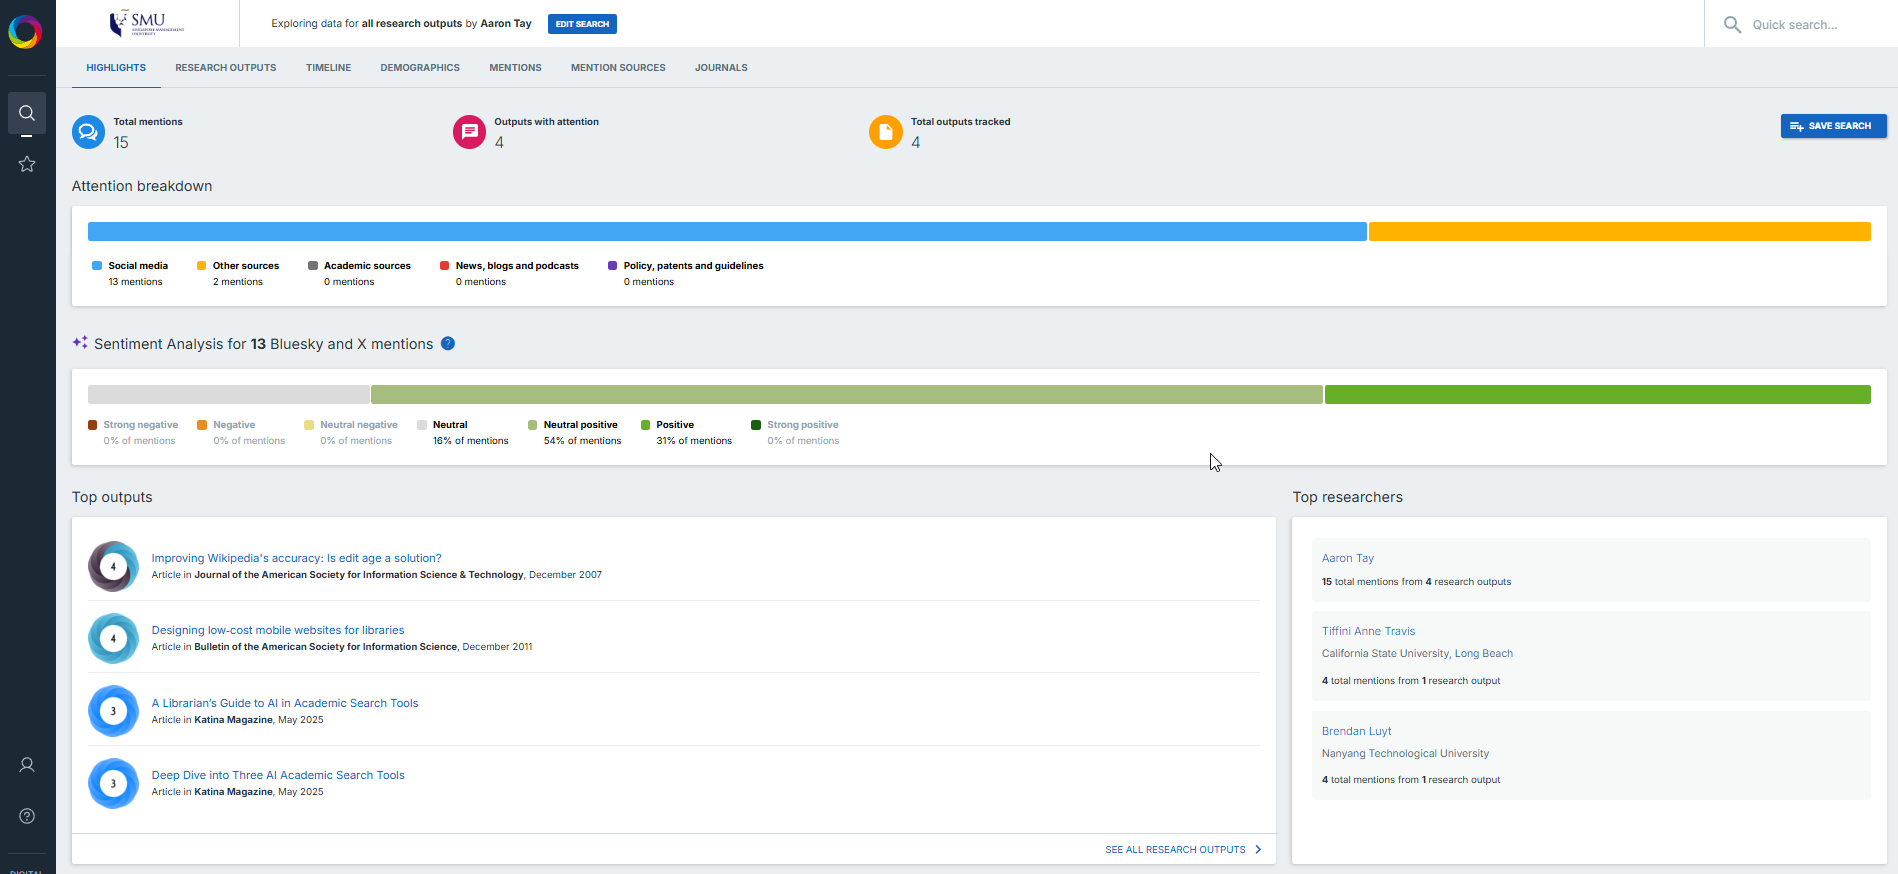Click '13 mentions' under Social media

point(135,282)
